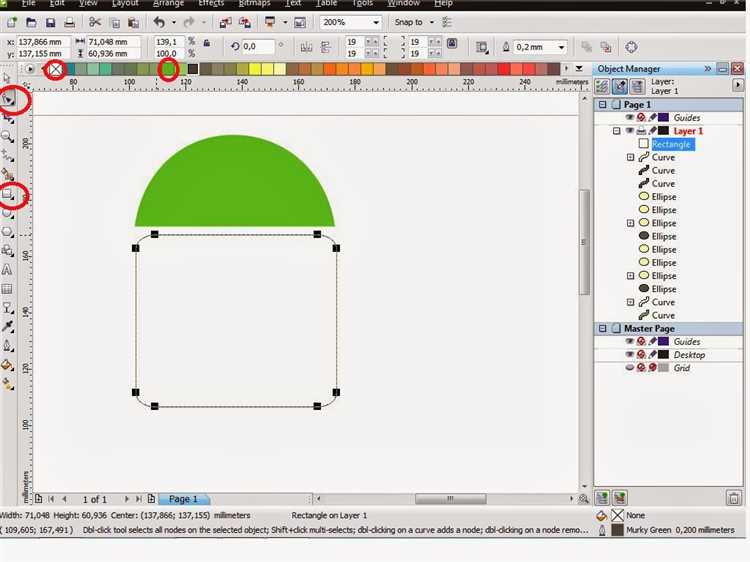Click the Save floppy disk icon

(x=50, y=22)
